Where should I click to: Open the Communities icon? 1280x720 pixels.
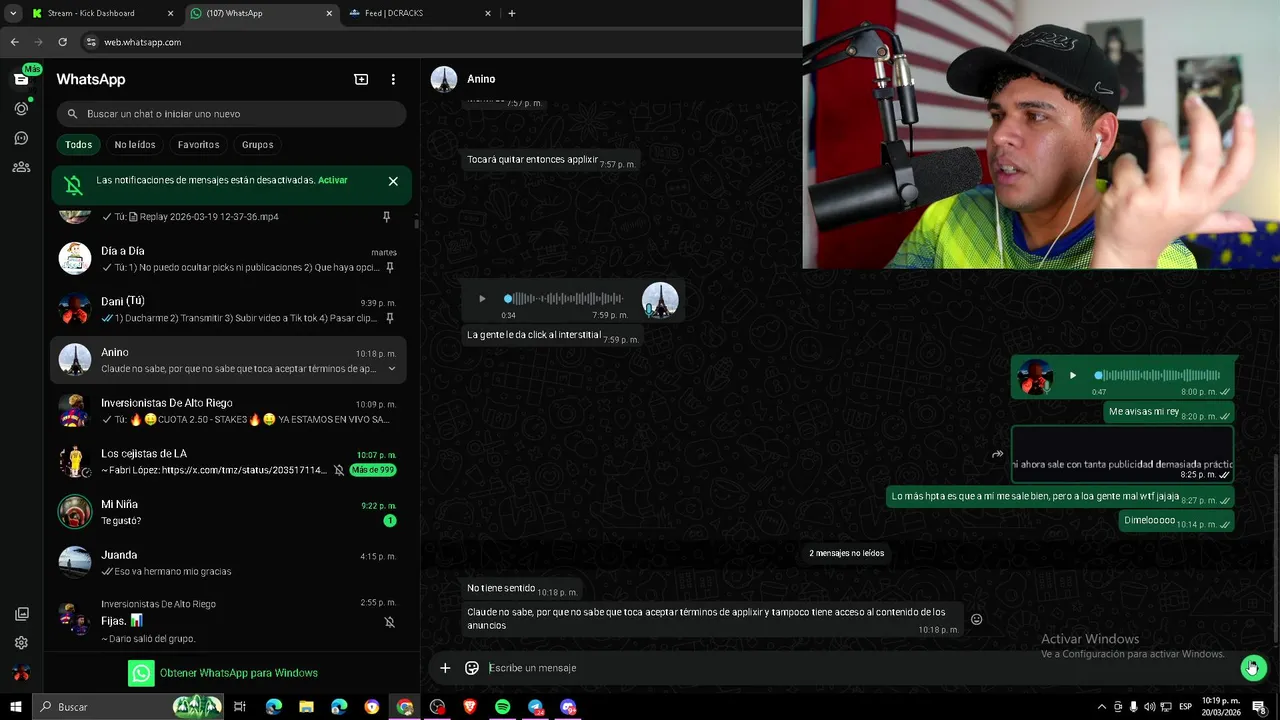[21, 167]
